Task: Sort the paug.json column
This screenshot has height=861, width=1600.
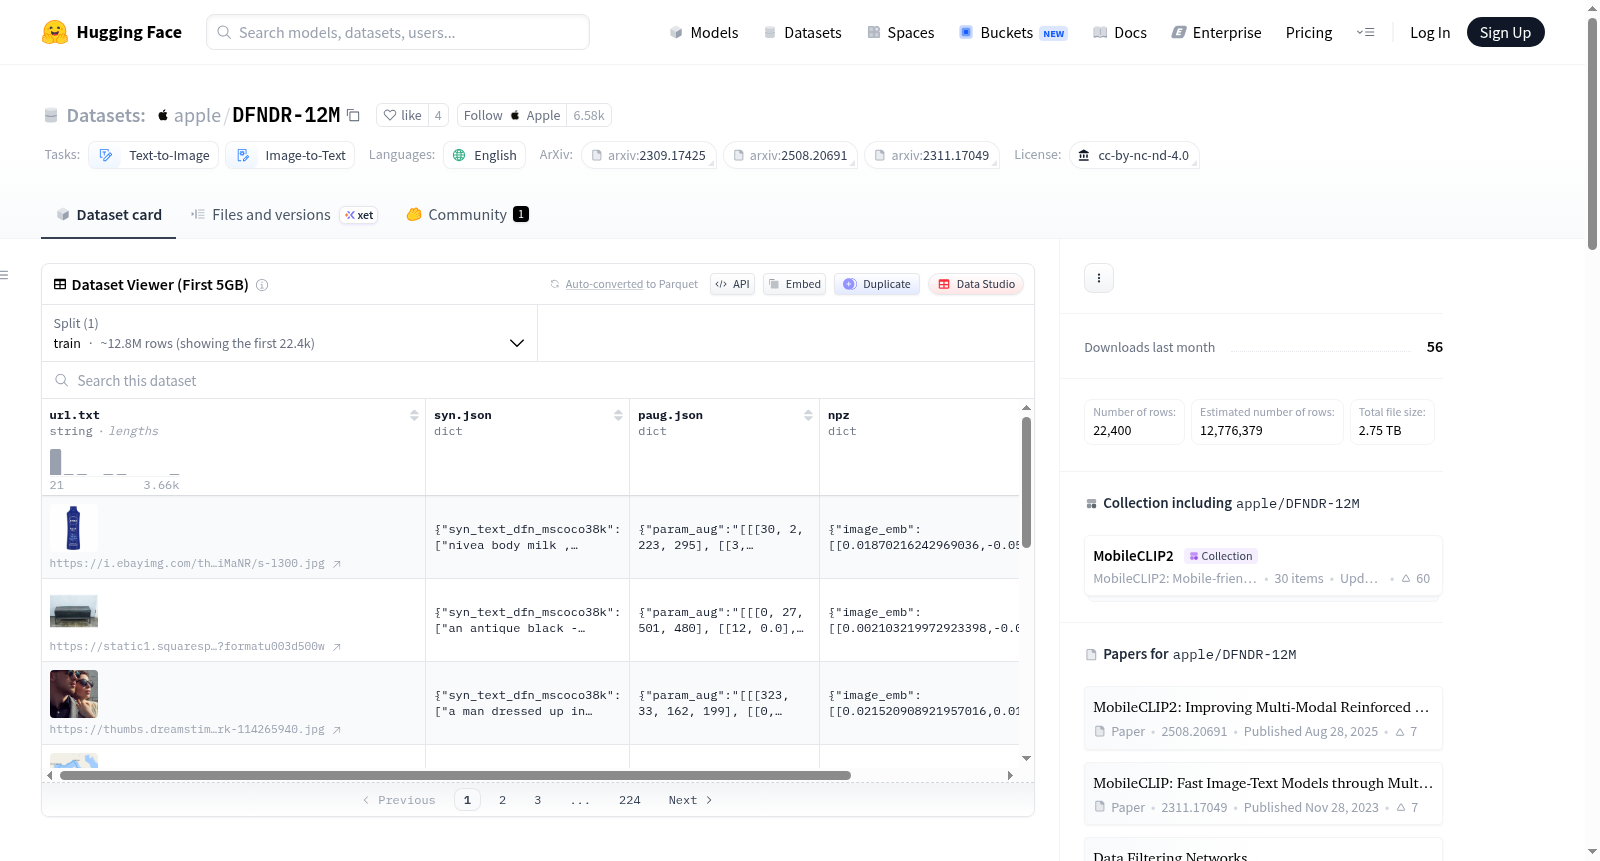Action: (x=808, y=415)
